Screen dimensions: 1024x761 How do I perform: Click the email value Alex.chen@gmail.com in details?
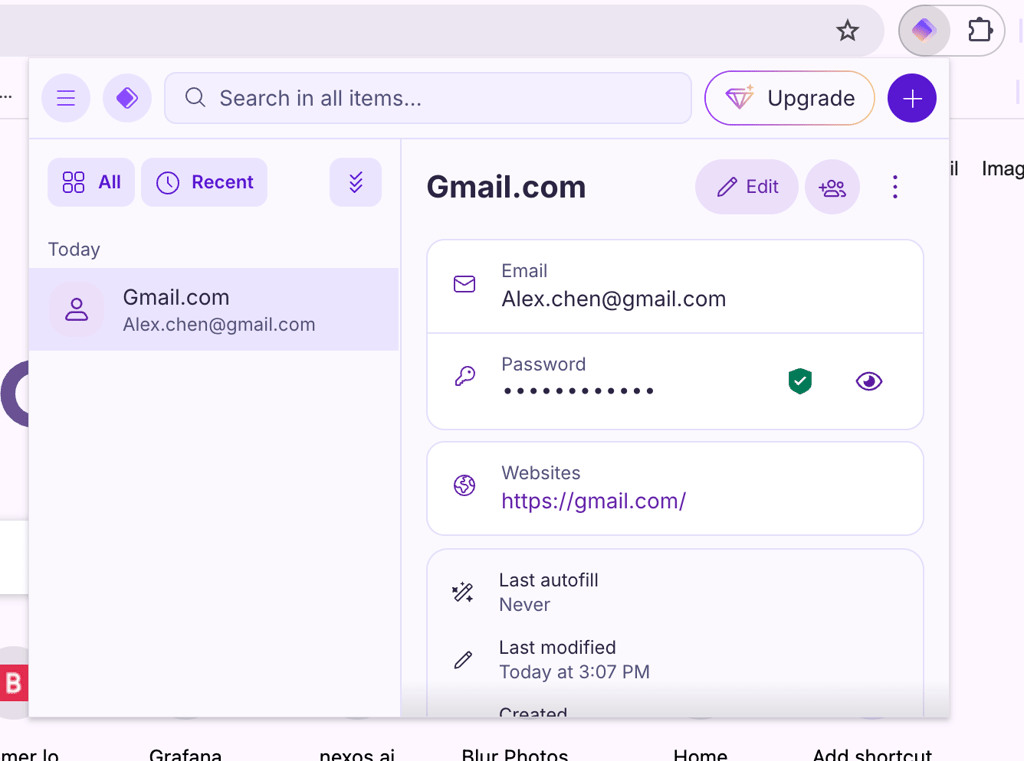pyautogui.click(x=613, y=299)
